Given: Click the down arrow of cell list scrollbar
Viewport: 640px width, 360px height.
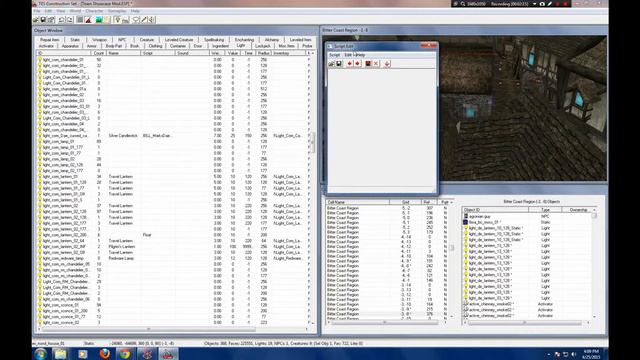Looking at the screenshot, I should click(451, 316).
